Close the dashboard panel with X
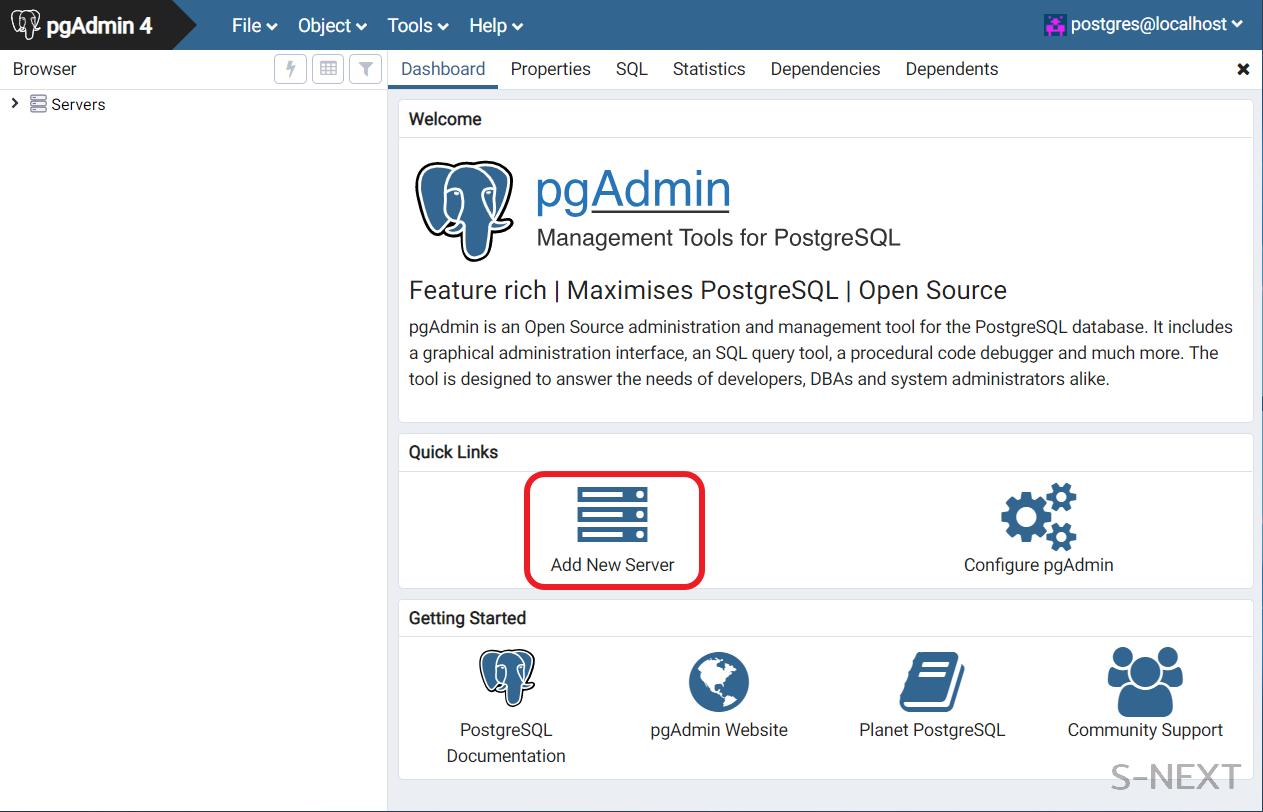 1243,69
